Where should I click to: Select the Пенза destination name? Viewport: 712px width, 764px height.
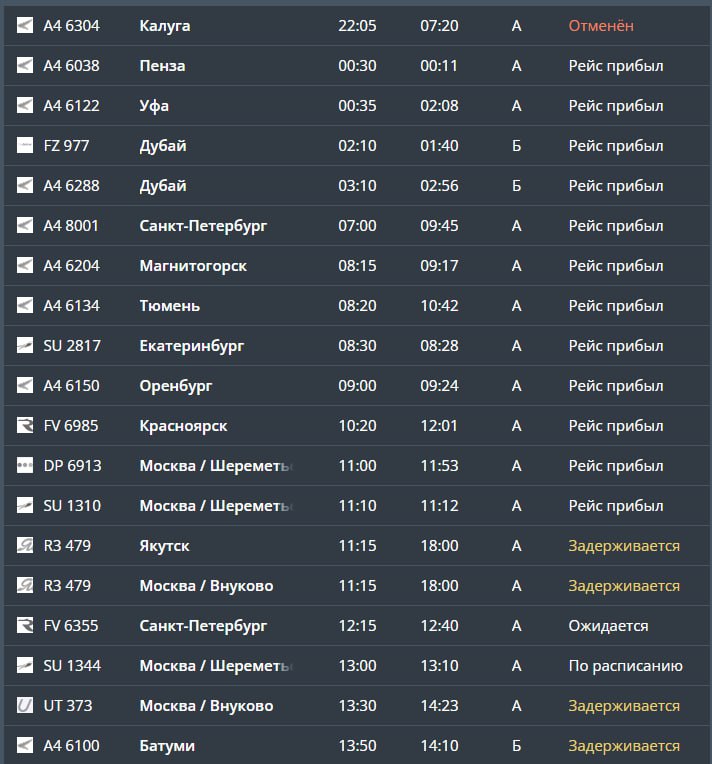[162, 66]
